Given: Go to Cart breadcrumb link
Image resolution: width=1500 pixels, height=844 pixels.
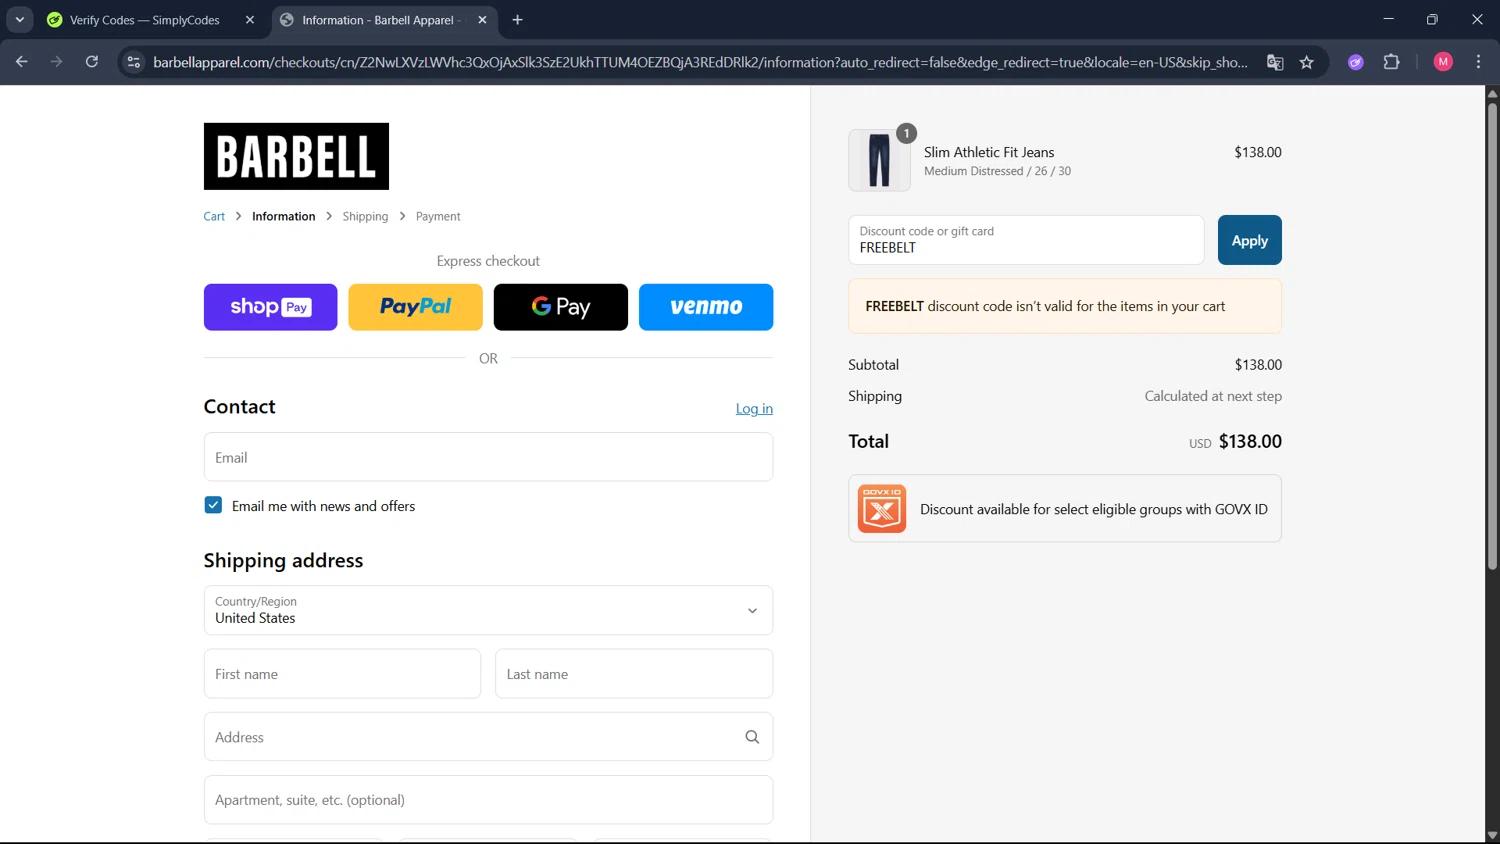Looking at the screenshot, I should 214,216.
